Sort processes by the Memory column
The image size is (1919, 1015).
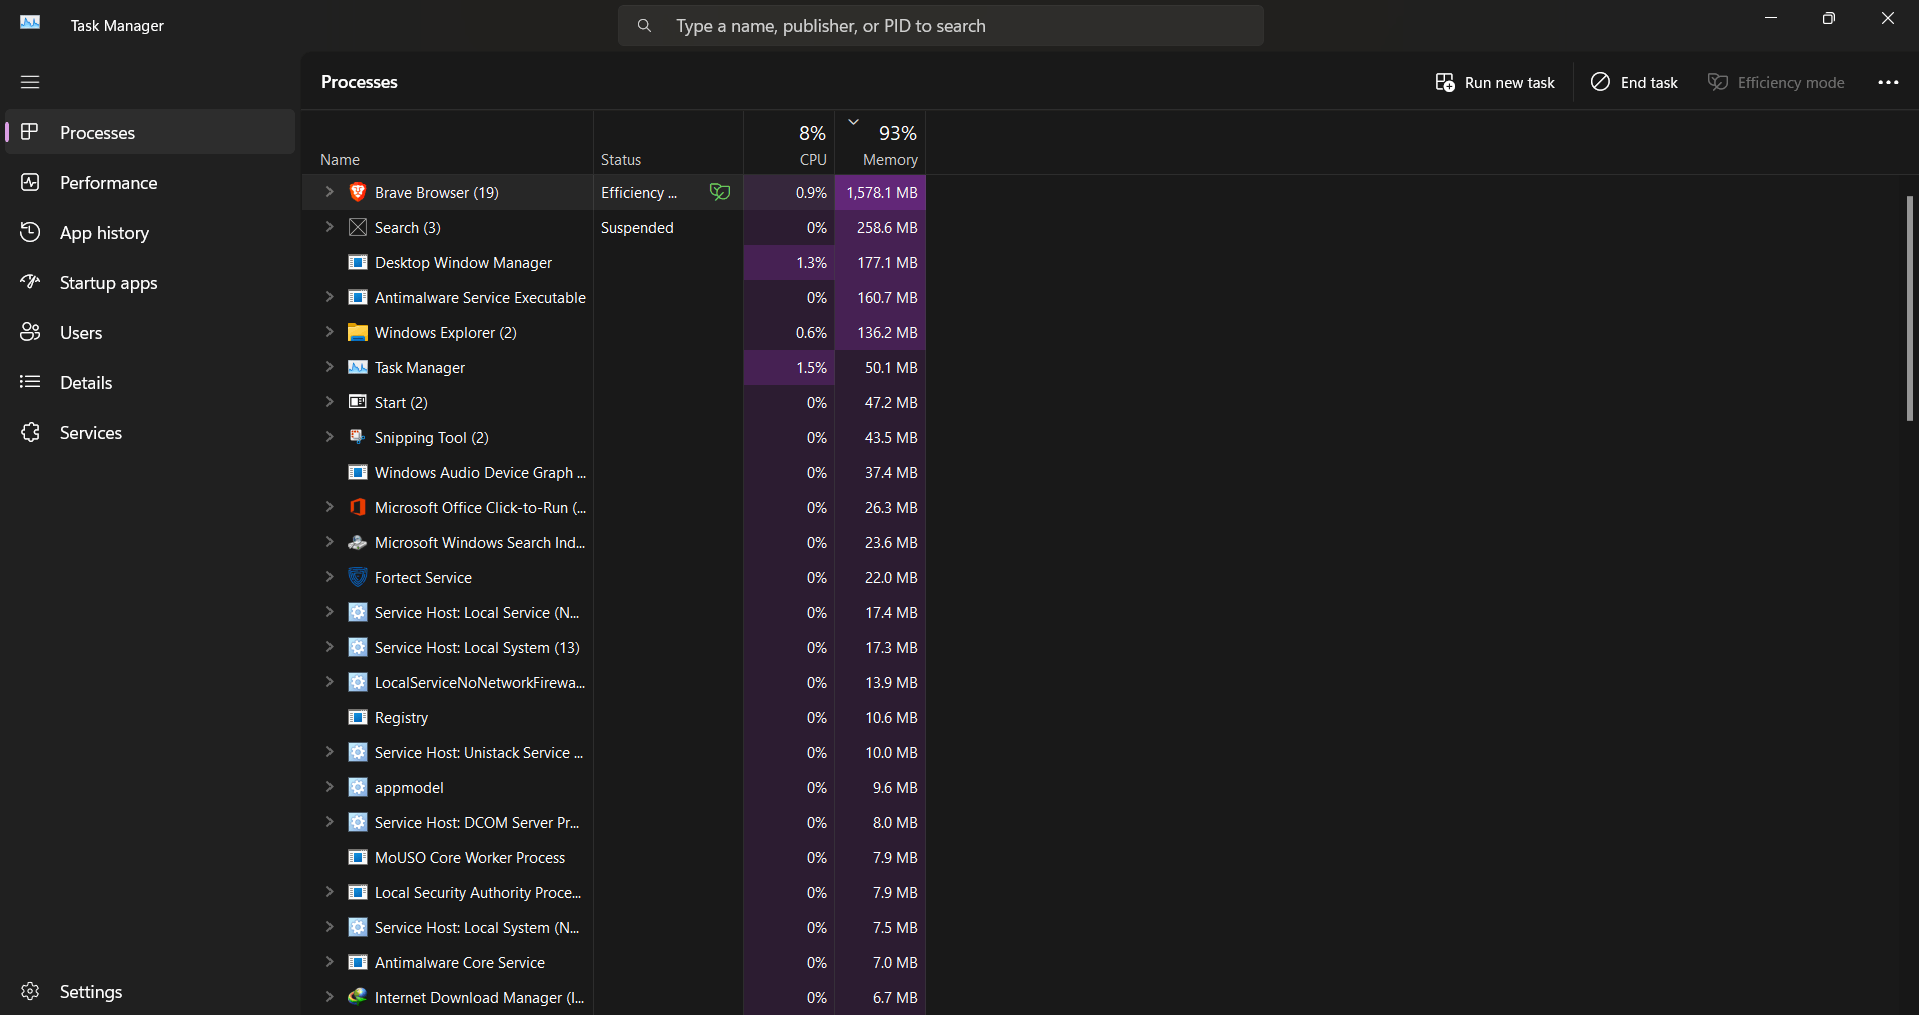pyautogui.click(x=880, y=142)
